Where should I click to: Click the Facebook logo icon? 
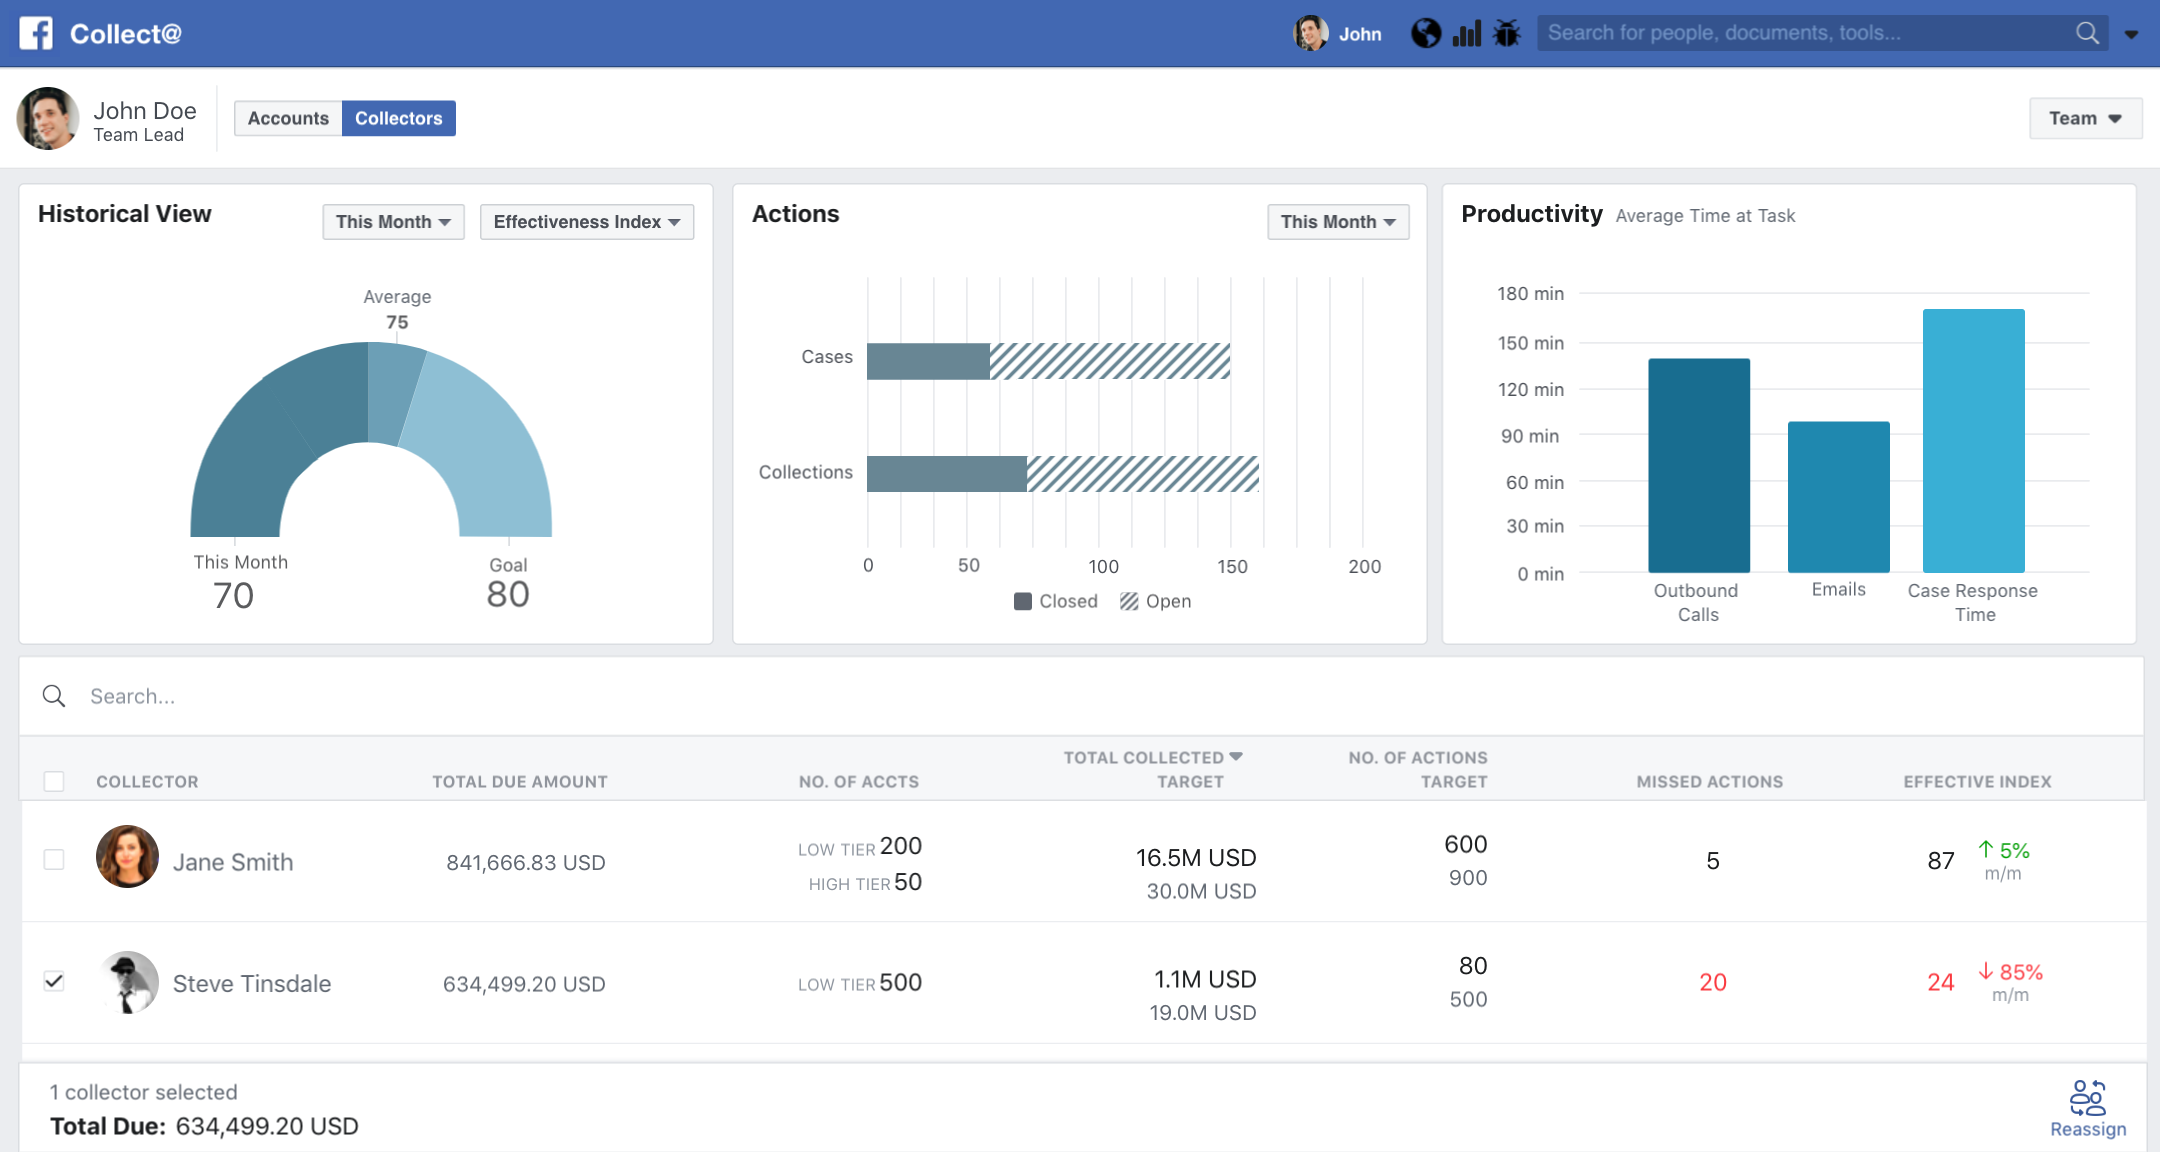point(36,33)
